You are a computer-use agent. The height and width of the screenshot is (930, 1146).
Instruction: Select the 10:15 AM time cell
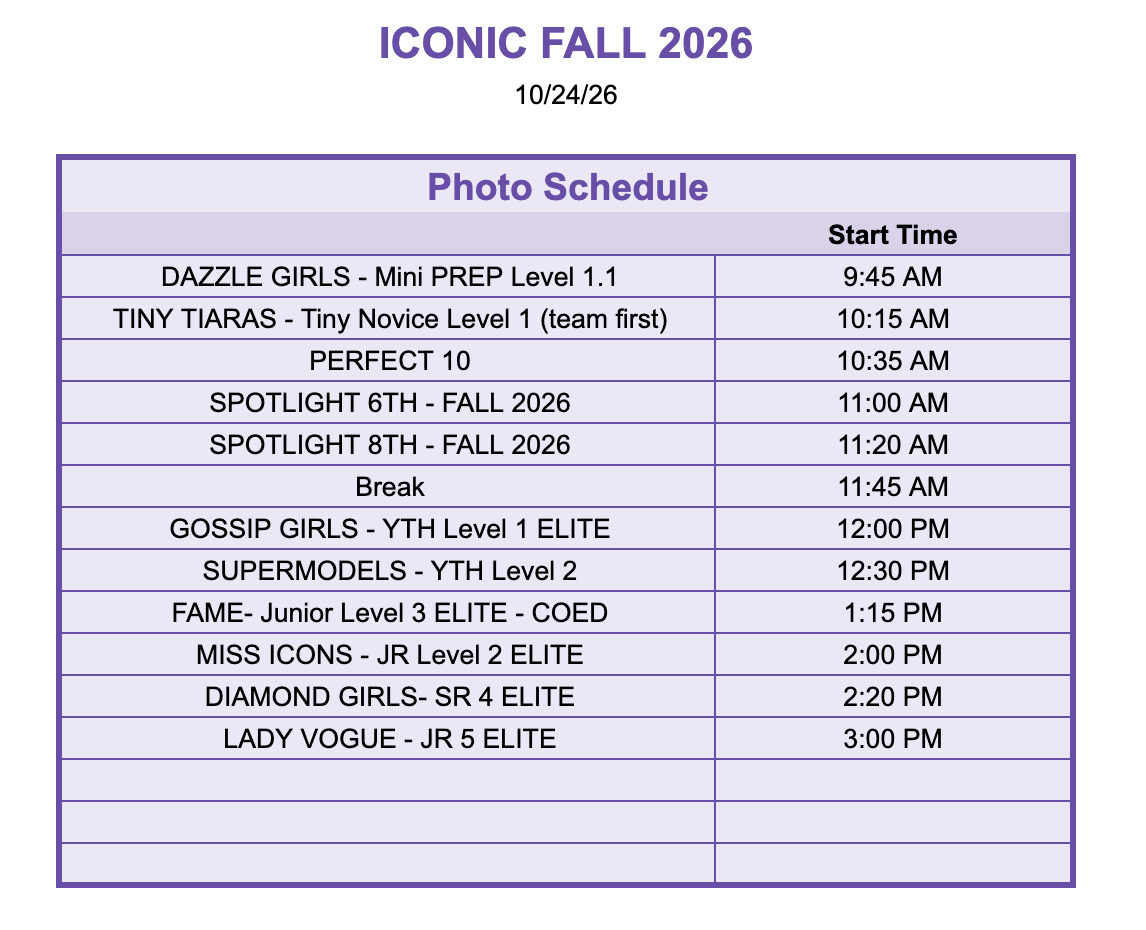coord(892,319)
